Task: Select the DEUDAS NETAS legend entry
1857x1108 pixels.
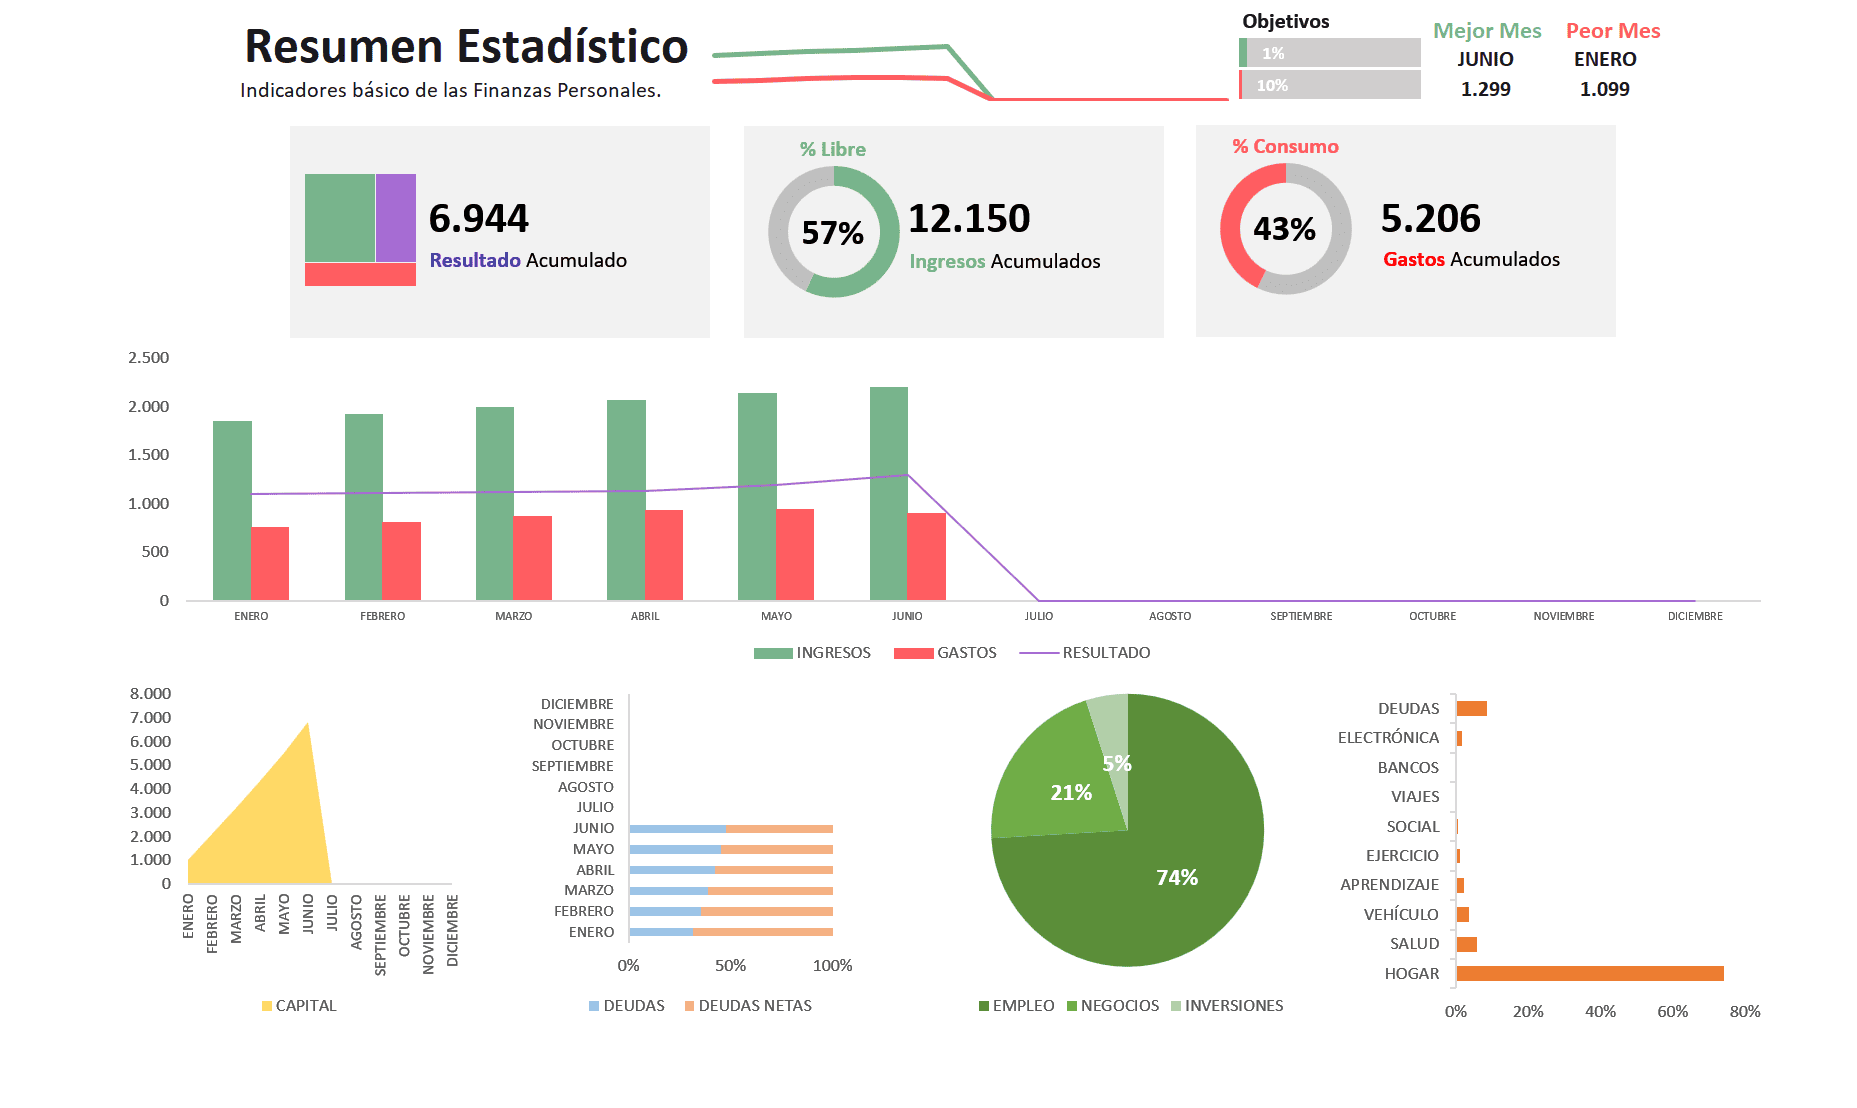Action: pos(748,1006)
